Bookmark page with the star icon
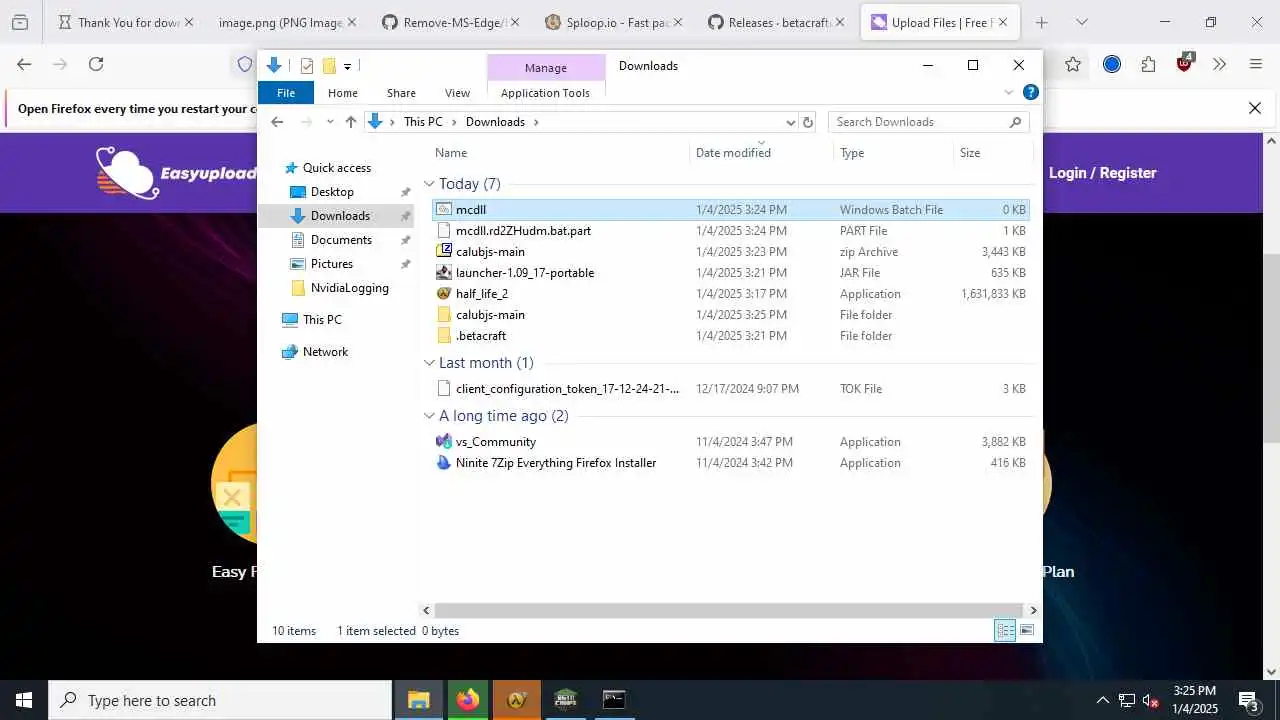Viewport: 1280px width, 720px height. (1073, 64)
